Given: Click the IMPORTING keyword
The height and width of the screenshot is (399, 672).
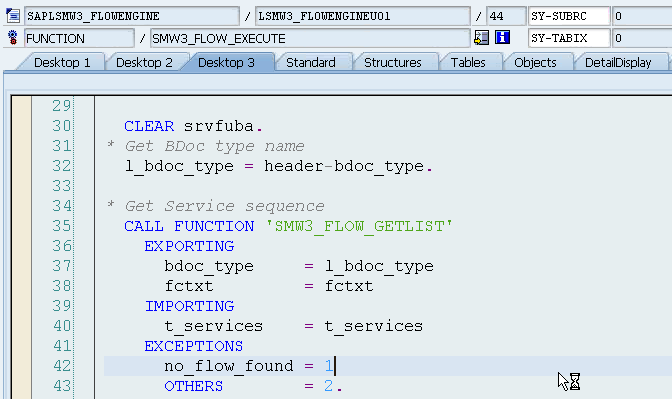Looking at the screenshot, I should [x=189, y=306].
